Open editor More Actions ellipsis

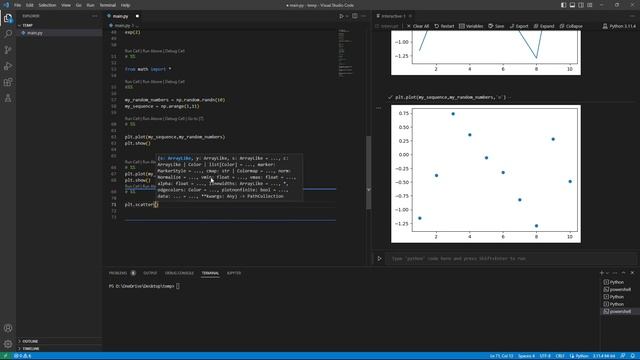coord(364,16)
